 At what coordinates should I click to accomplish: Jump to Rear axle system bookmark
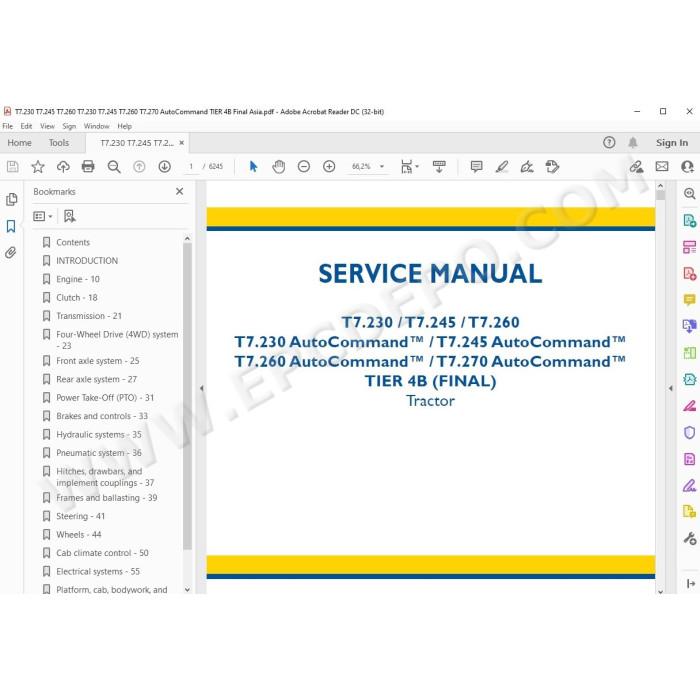point(96,379)
